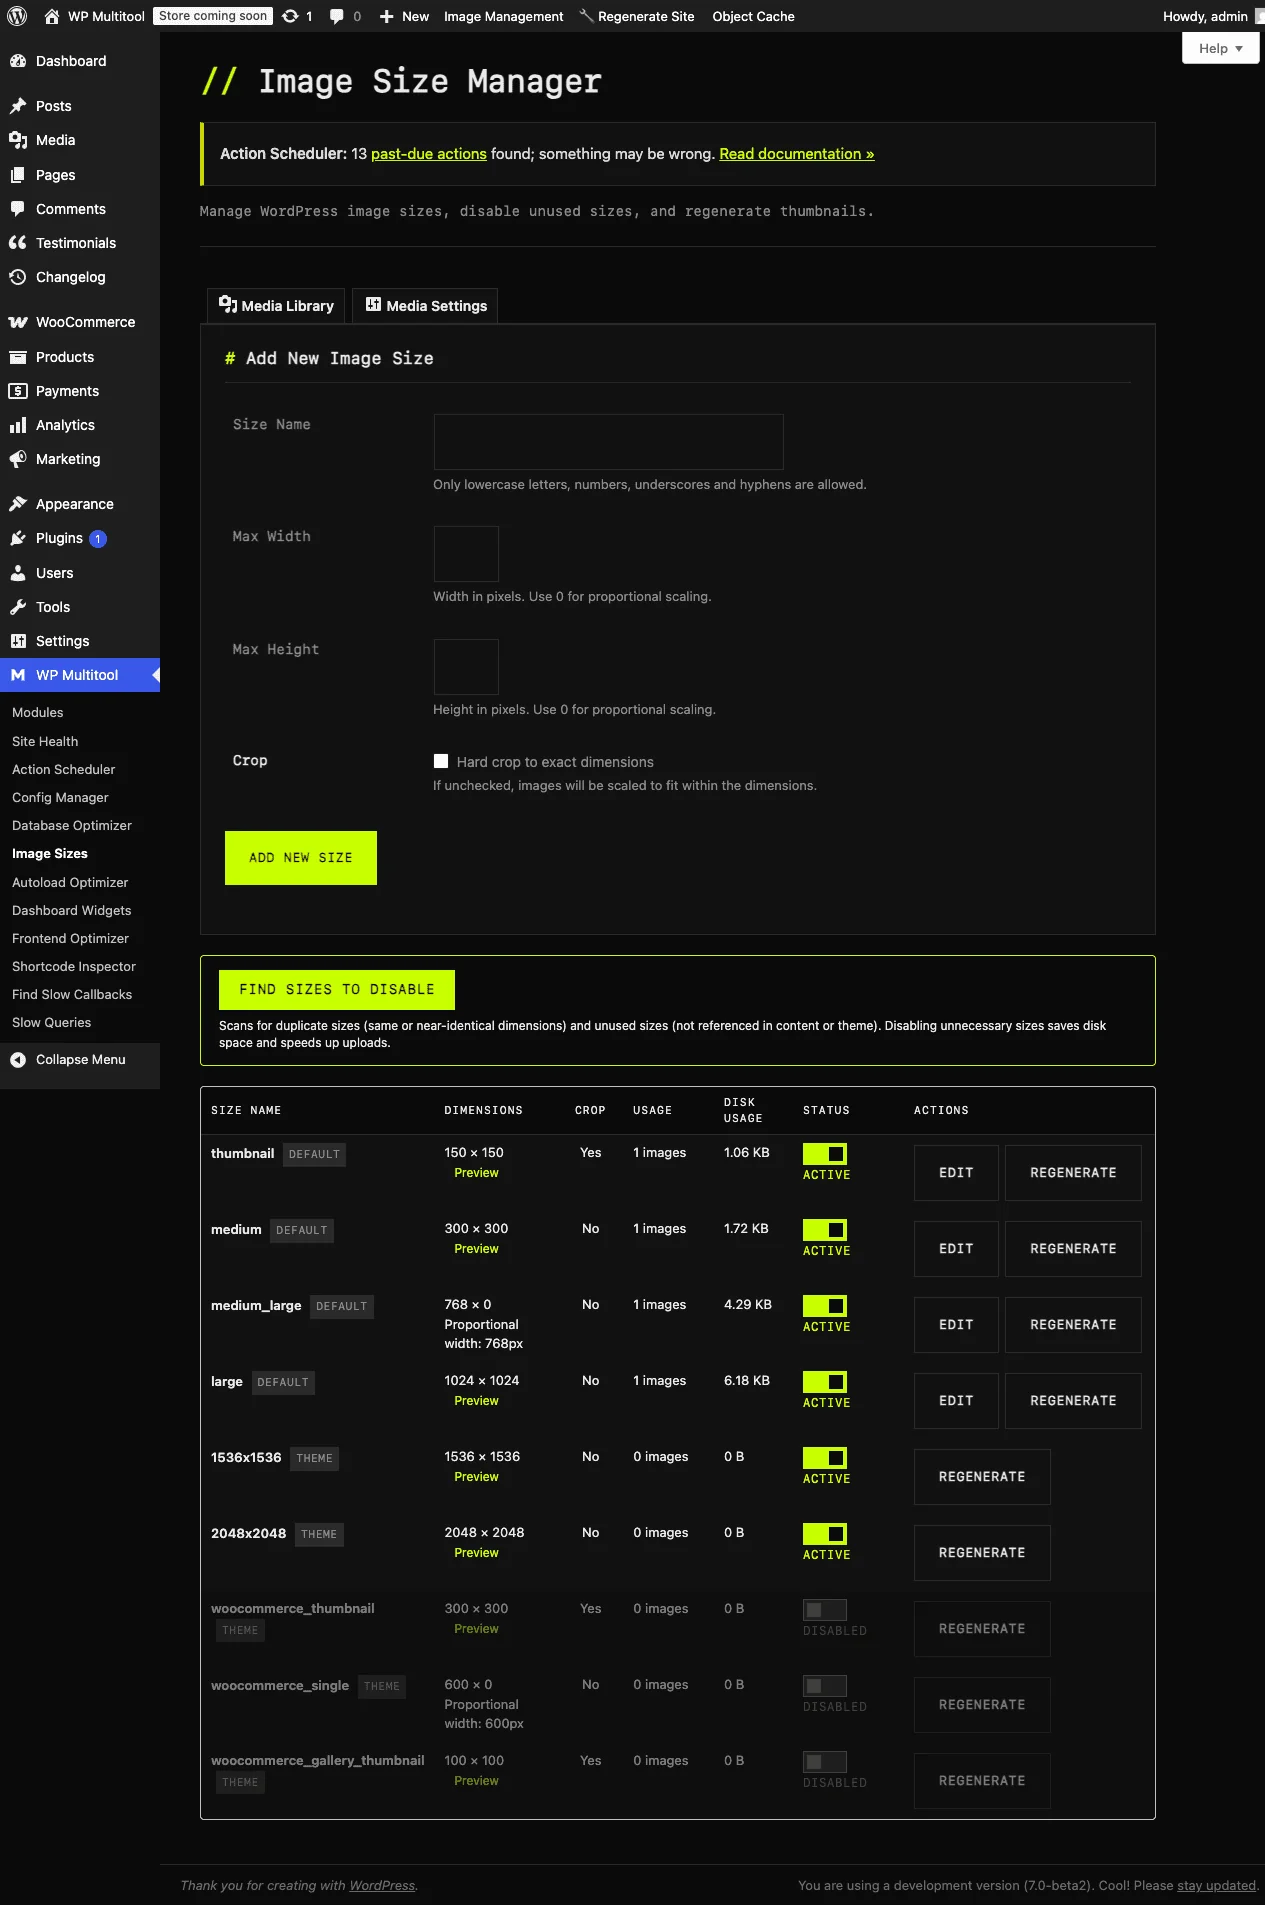Screen dimensions: 1265x1905
Task: Click the WordPress logo icon in admin bar
Action: click(17, 16)
